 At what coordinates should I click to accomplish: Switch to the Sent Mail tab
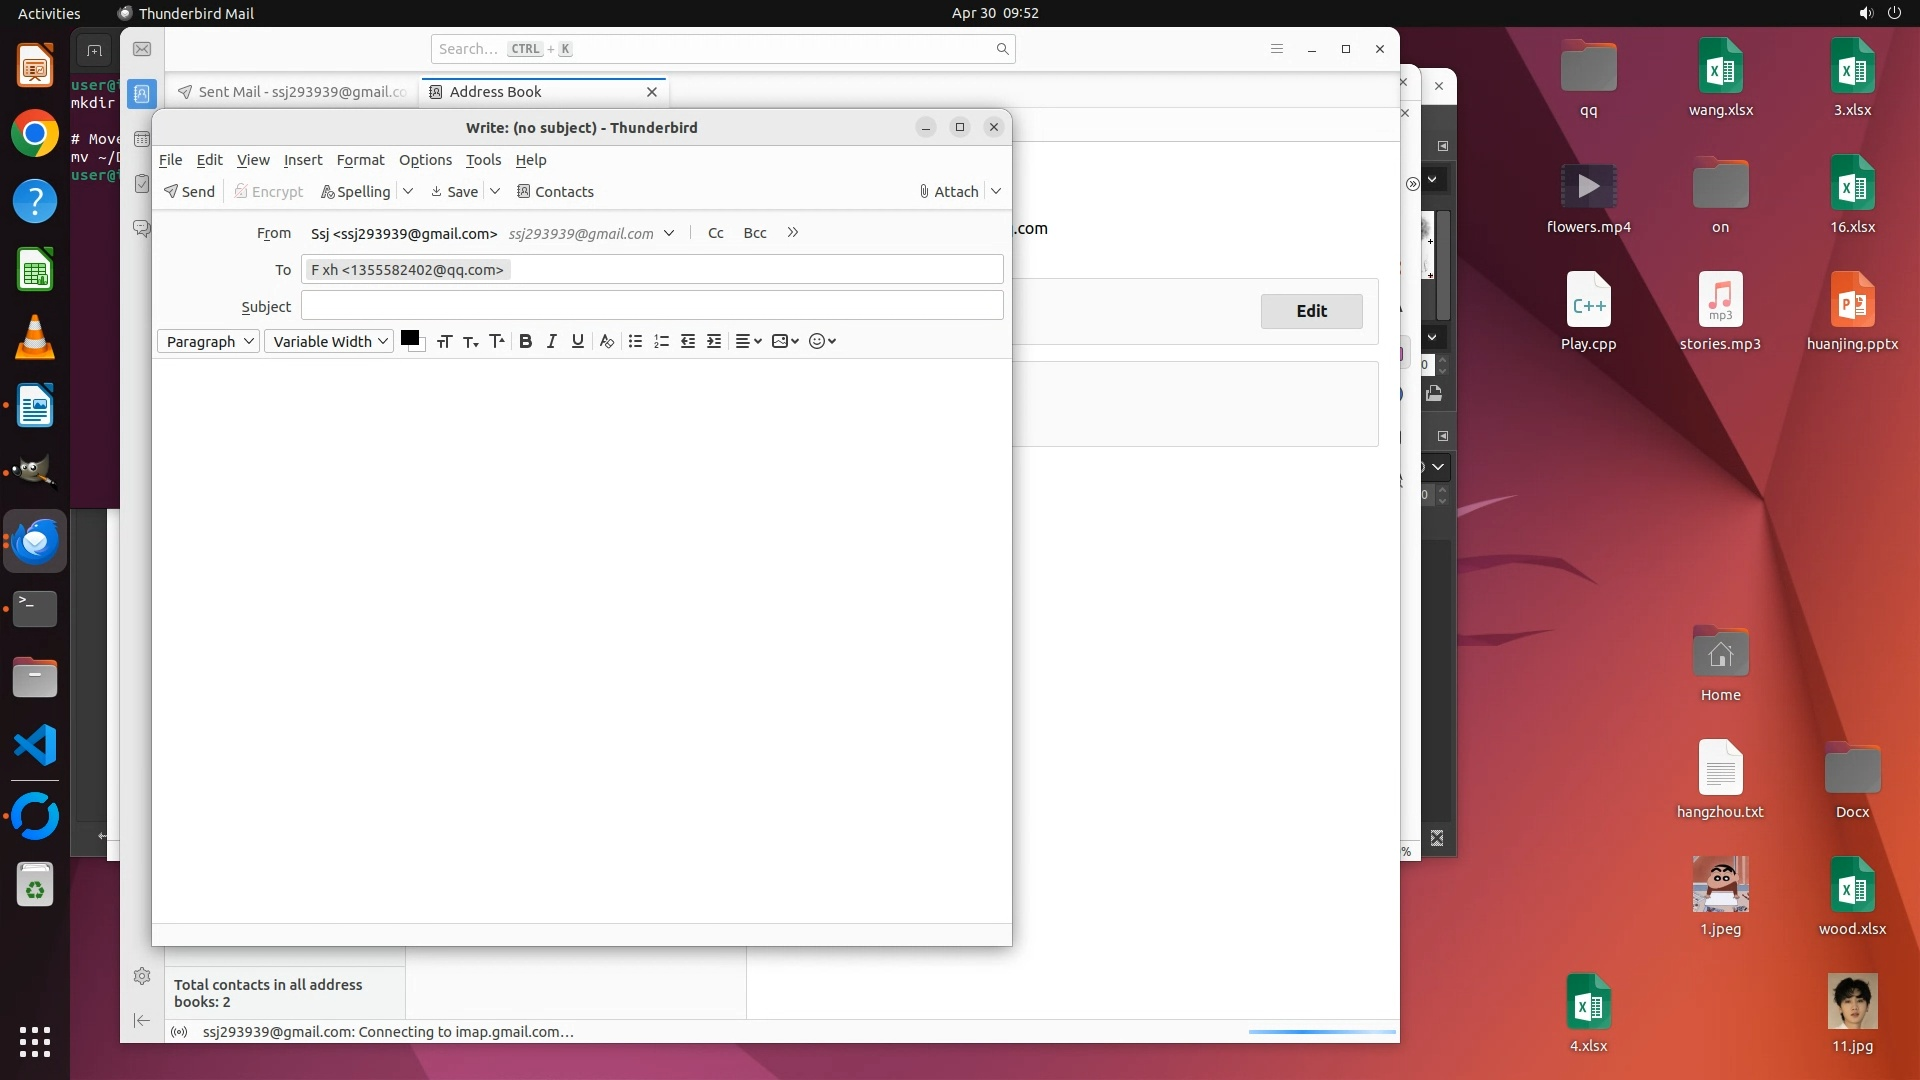(293, 92)
